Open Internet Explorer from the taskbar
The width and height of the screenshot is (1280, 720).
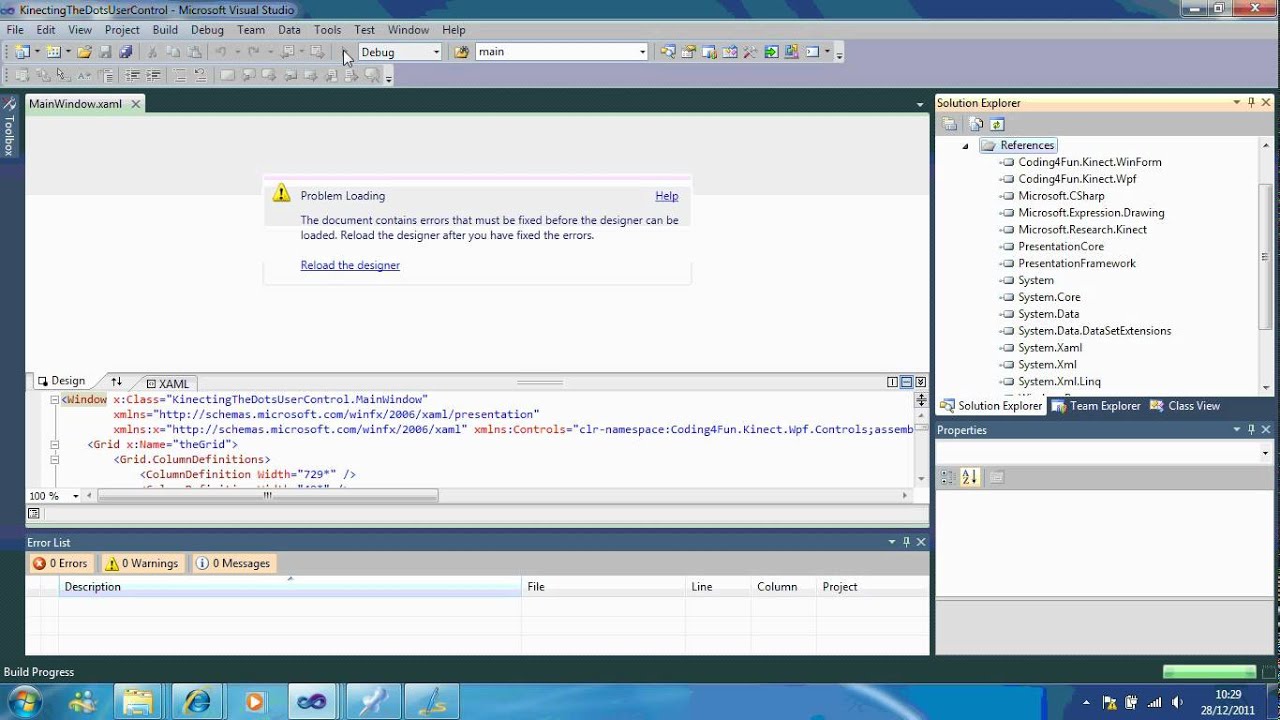[199, 701]
